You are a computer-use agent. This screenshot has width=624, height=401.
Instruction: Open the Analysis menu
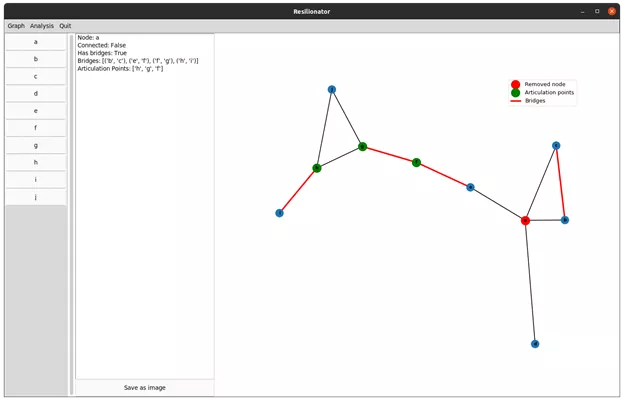tap(42, 26)
